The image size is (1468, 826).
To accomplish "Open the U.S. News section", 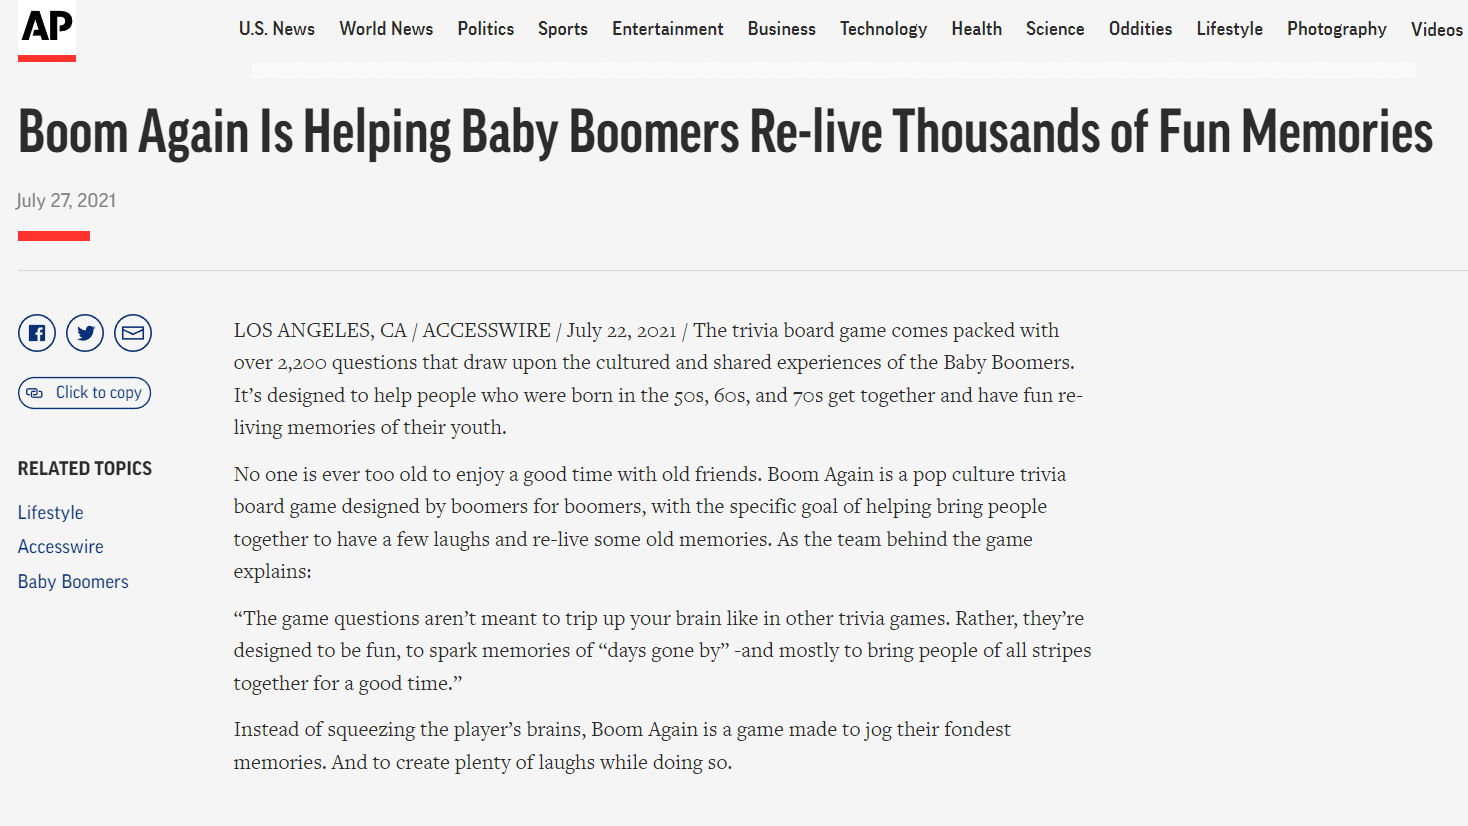I will (277, 29).
